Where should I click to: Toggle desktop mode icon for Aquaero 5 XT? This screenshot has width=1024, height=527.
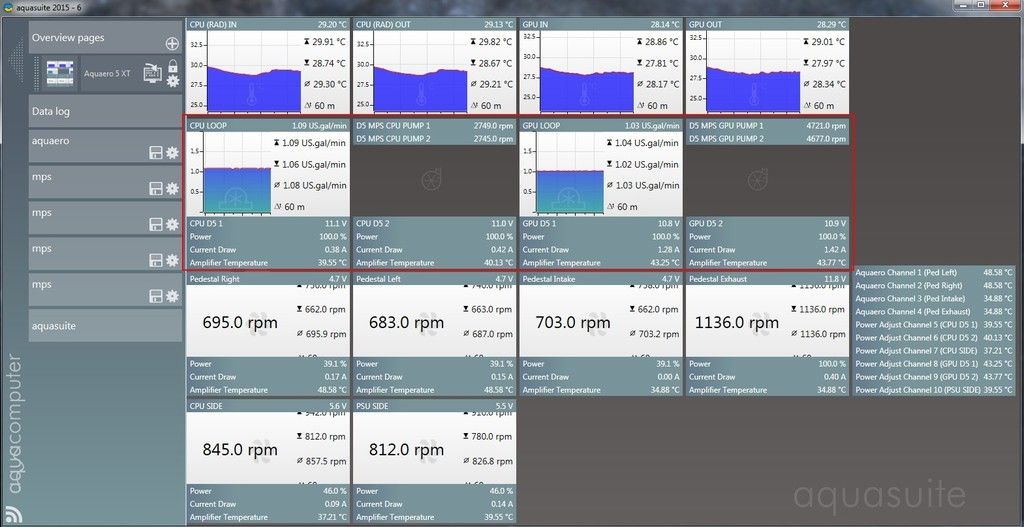coord(153,72)
